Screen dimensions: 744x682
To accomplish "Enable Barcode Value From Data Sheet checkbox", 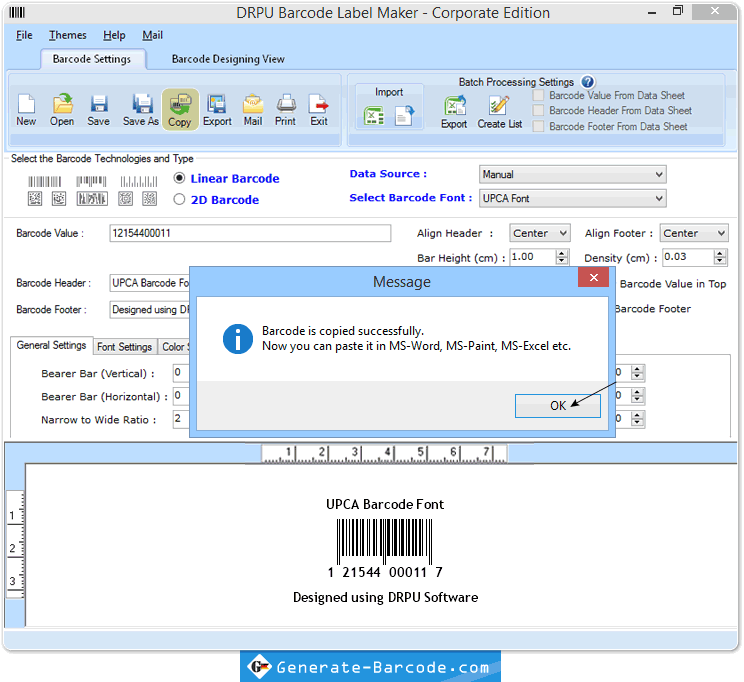I will pyautogui.click(x=538, y=95).
